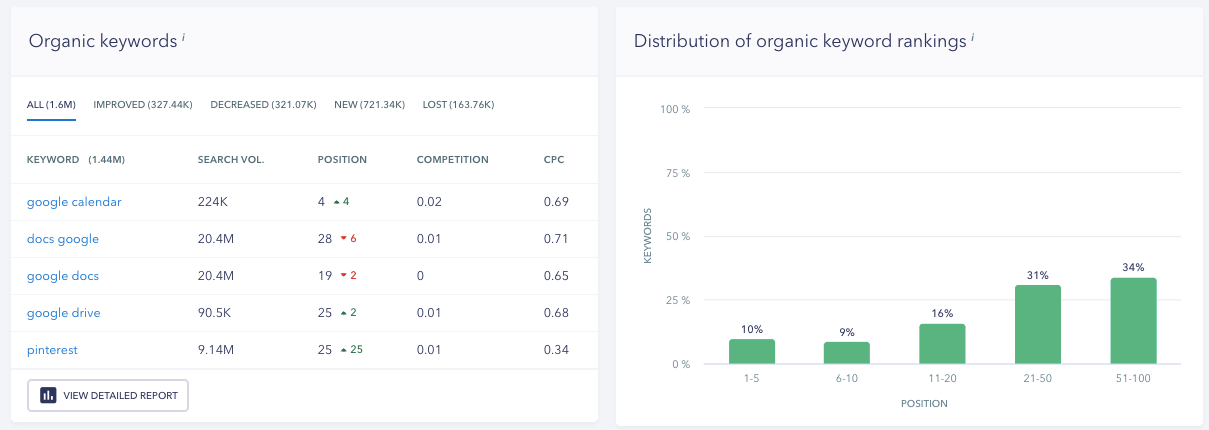Open the pinterest keyword link

pos(52,350)
